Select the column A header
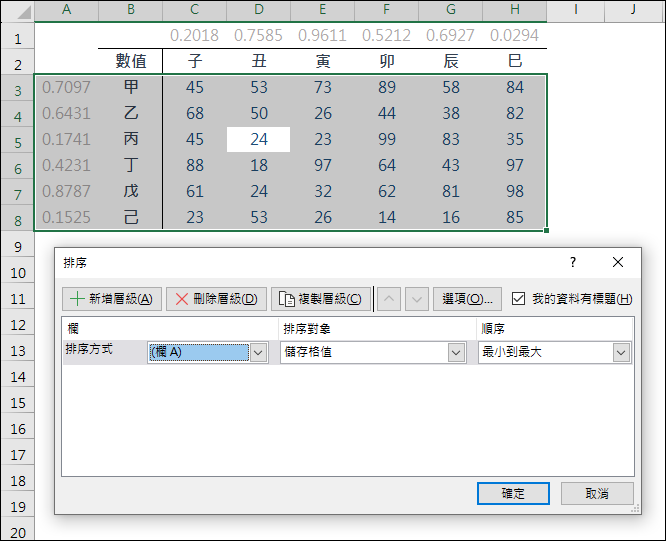Screen dimensions: 666x541 [67, 10]
